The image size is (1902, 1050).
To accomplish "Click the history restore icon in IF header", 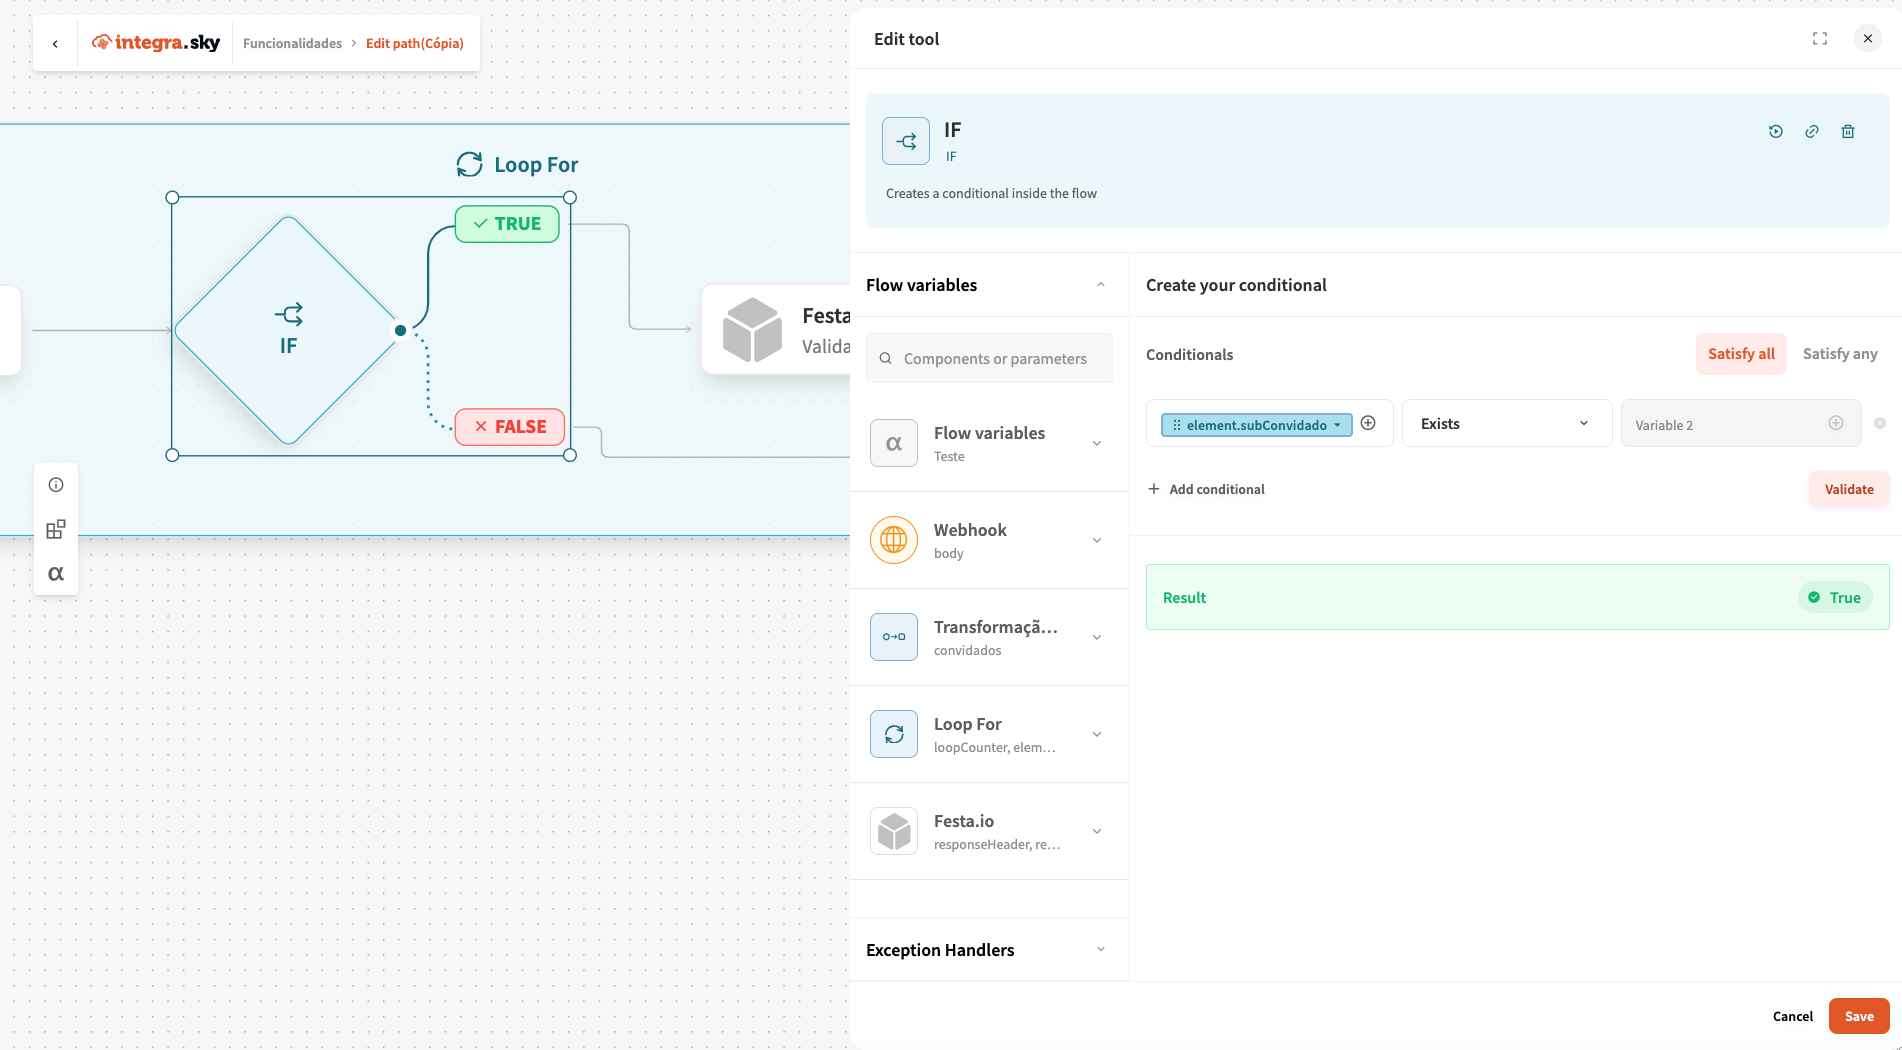I will (x=1775, y=131).
